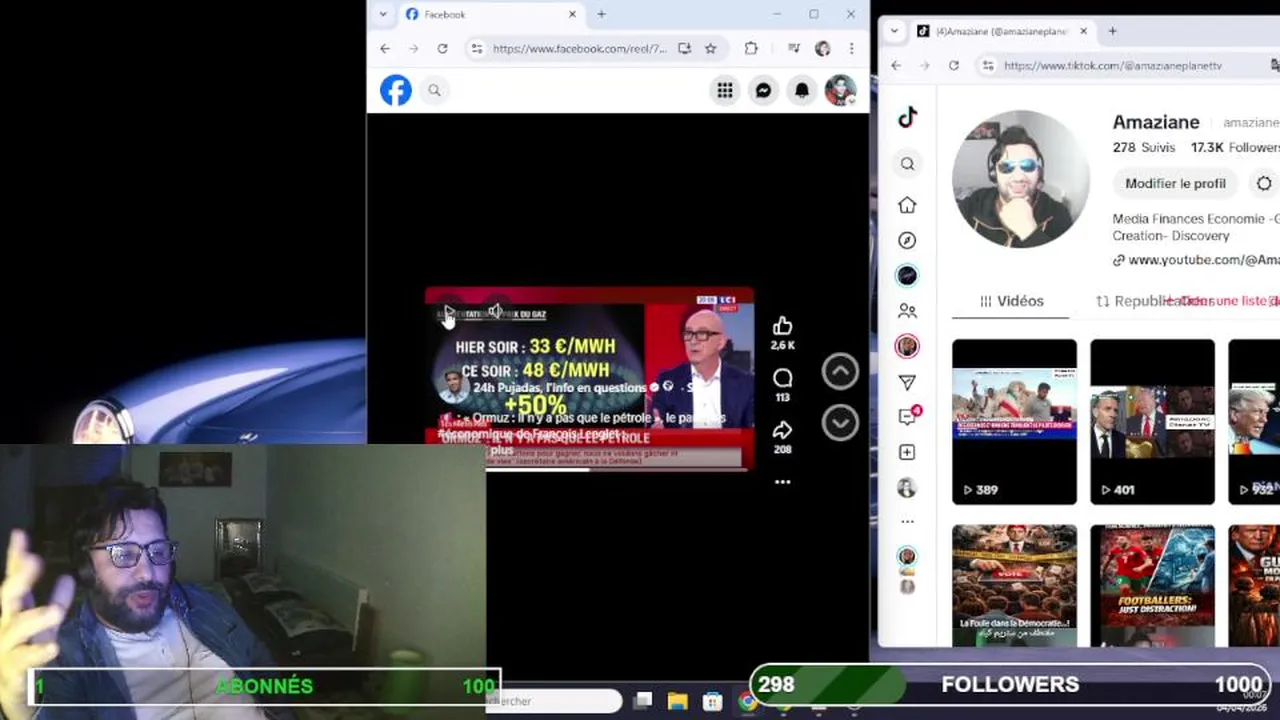Open the Facebook menu grid

point(725,90)
